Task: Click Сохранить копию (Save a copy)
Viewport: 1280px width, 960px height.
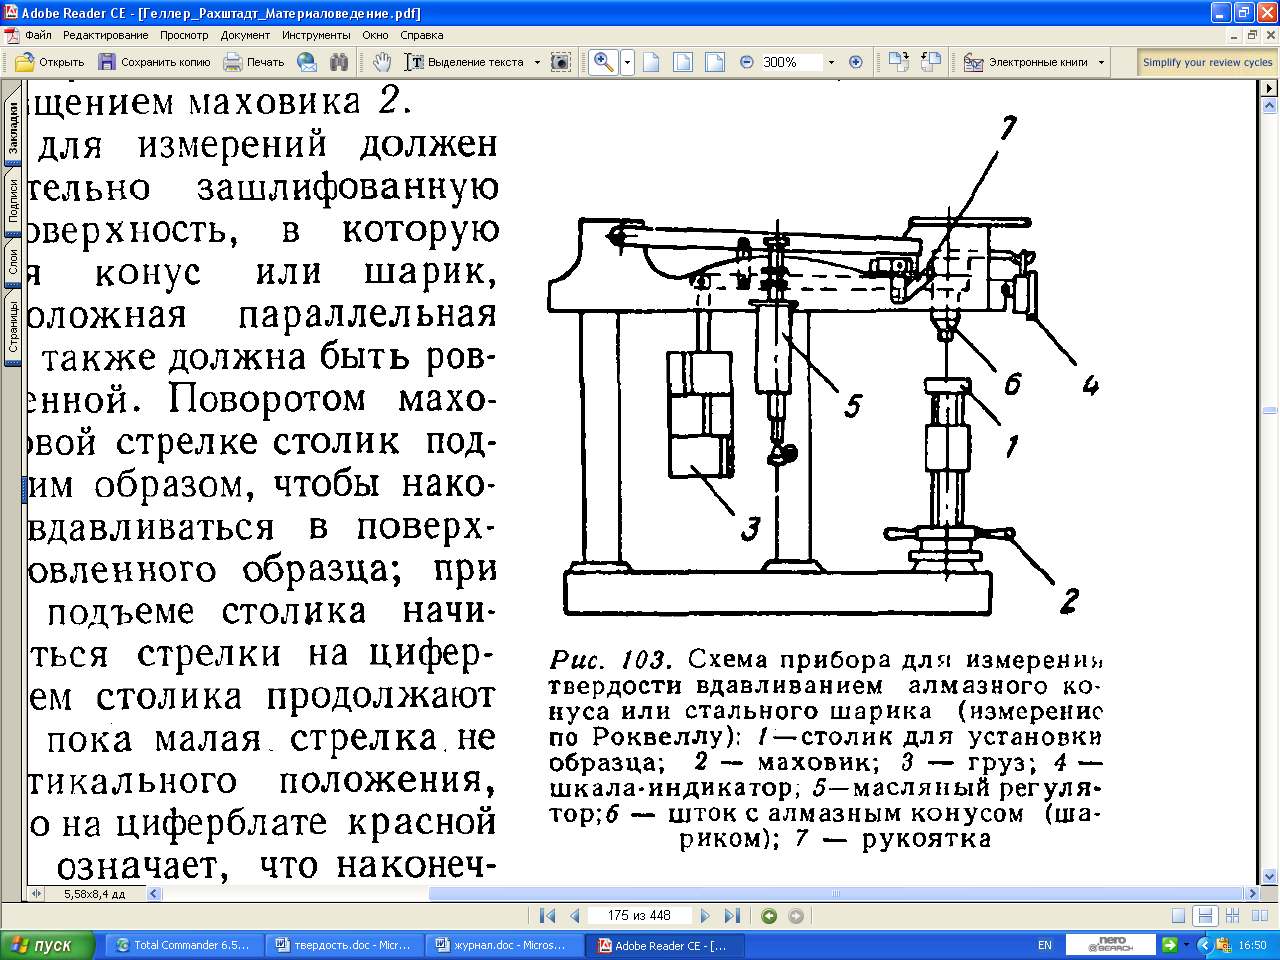Action: [155, 62]
